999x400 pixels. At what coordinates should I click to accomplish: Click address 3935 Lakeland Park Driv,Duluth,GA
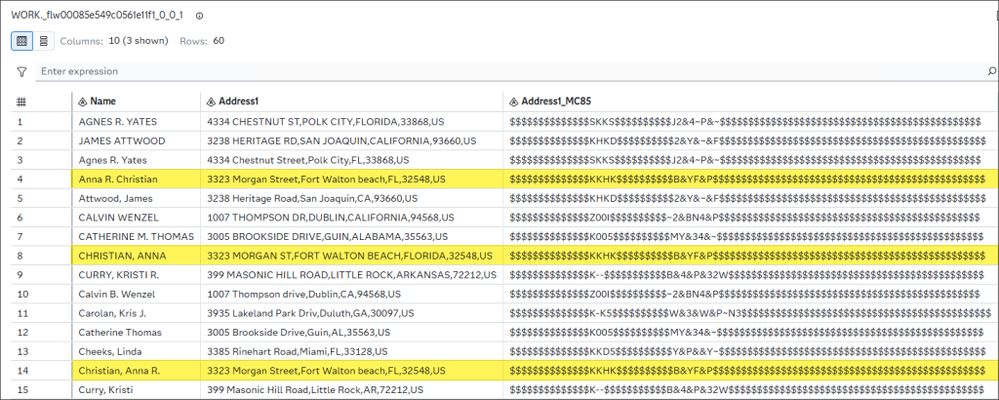(311, 313)
